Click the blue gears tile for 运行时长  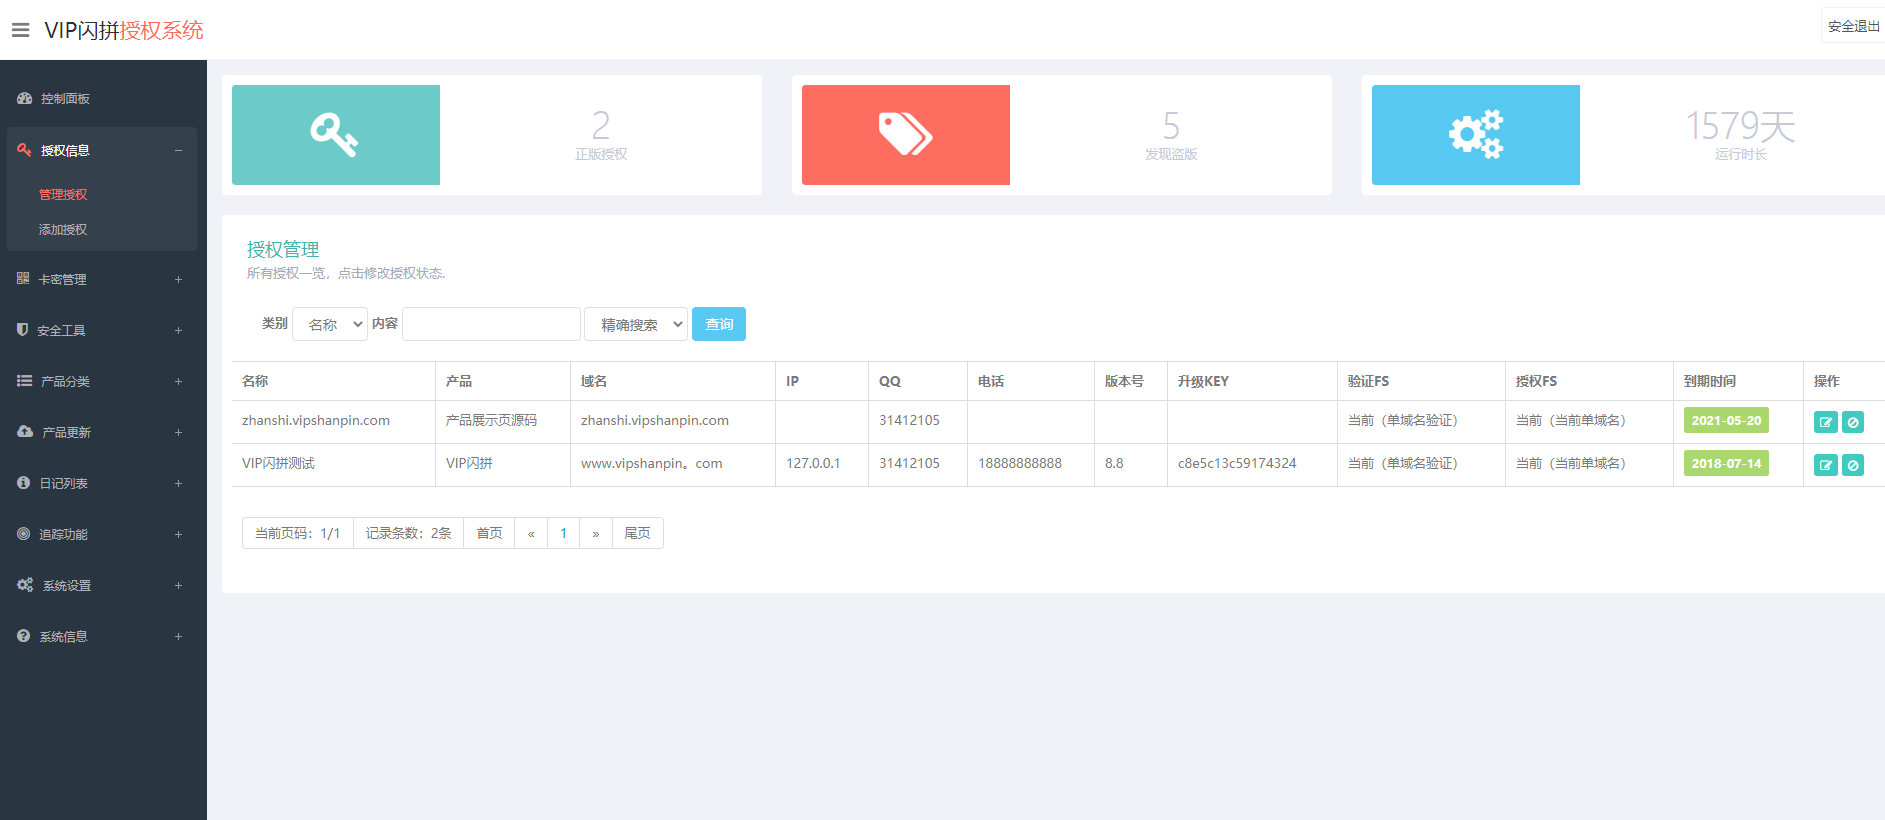pyautogui.click(x=1476, y=135)
